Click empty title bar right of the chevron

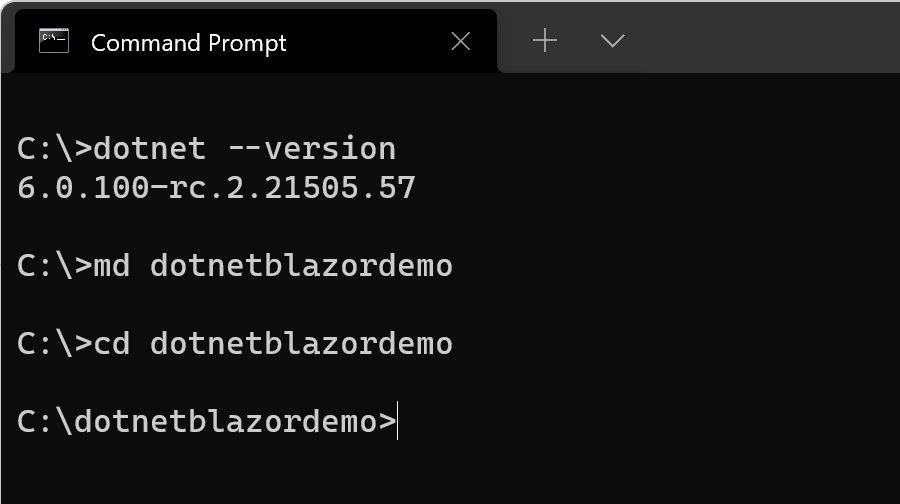click(770, 40)
